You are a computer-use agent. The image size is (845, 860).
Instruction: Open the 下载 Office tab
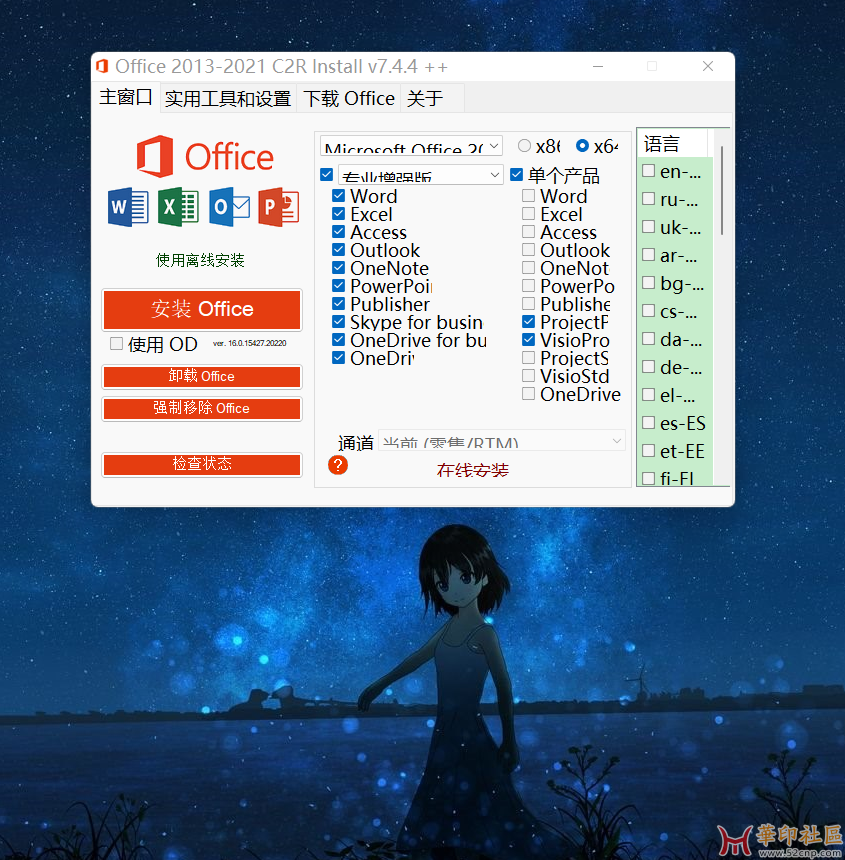pyautogui.click(x=349, y=99)
